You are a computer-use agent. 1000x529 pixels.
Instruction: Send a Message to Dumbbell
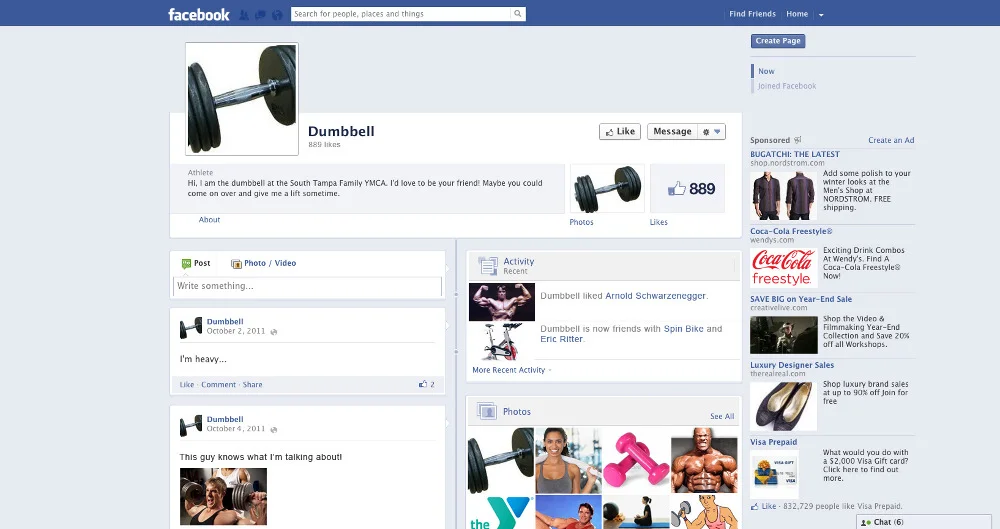pos(672,131)
